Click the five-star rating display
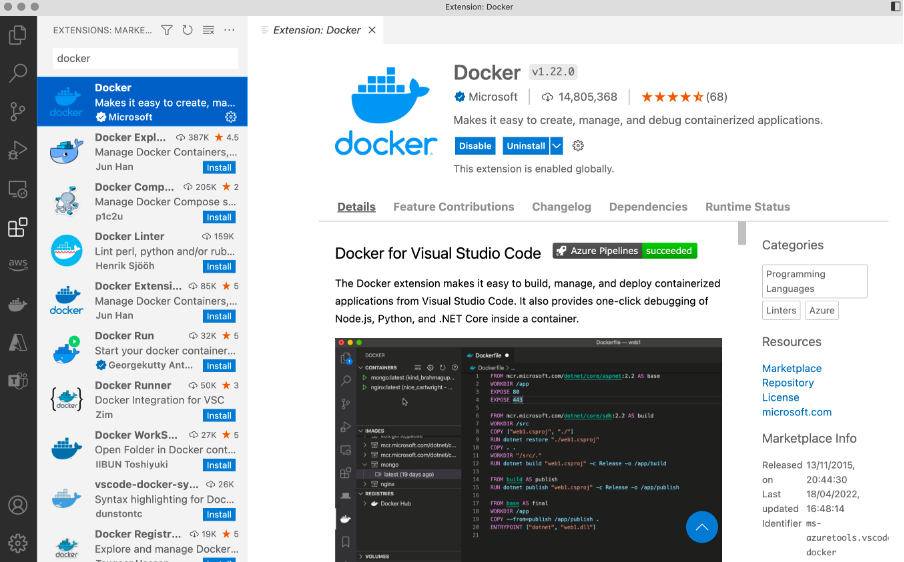Screen dimensions: 904x562 671,97
